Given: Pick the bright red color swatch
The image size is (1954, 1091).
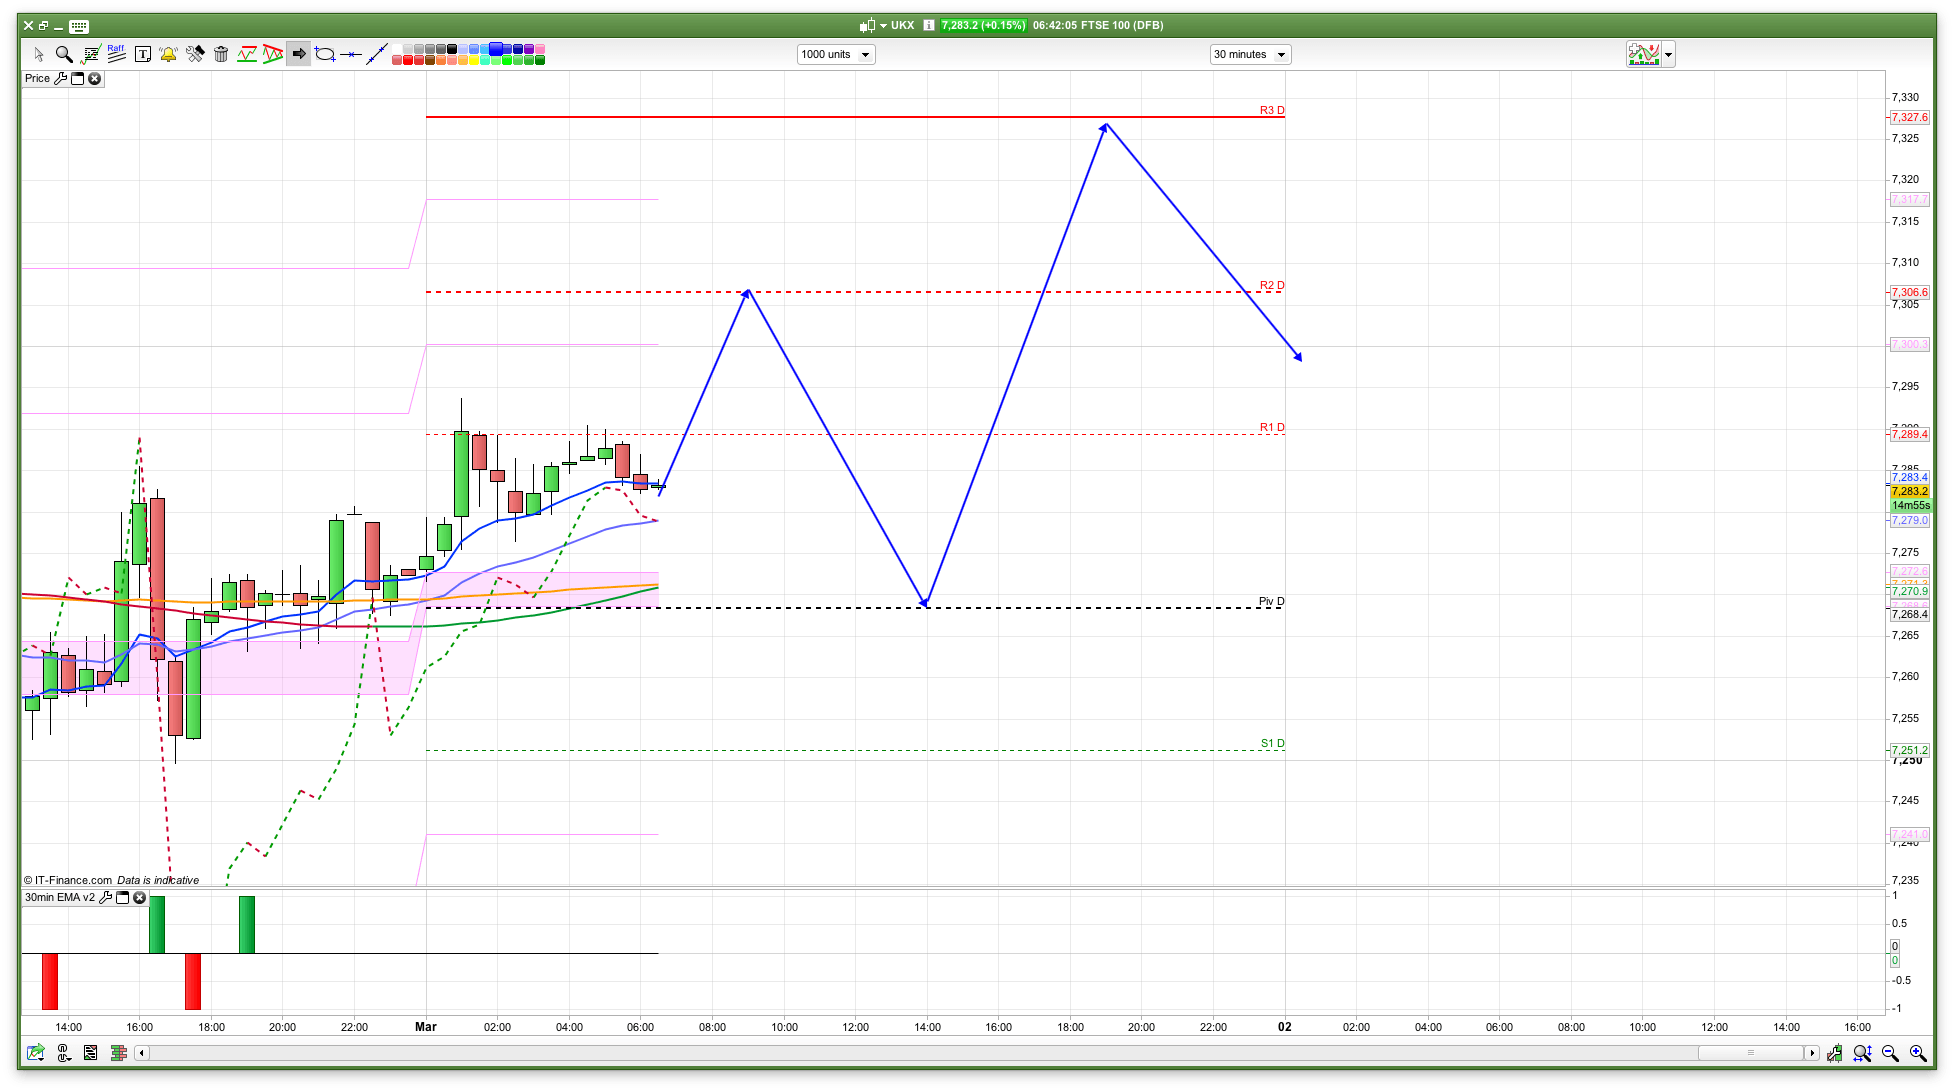Looking at the screenshot, I should pyautogui.click(x=408, y=61).
